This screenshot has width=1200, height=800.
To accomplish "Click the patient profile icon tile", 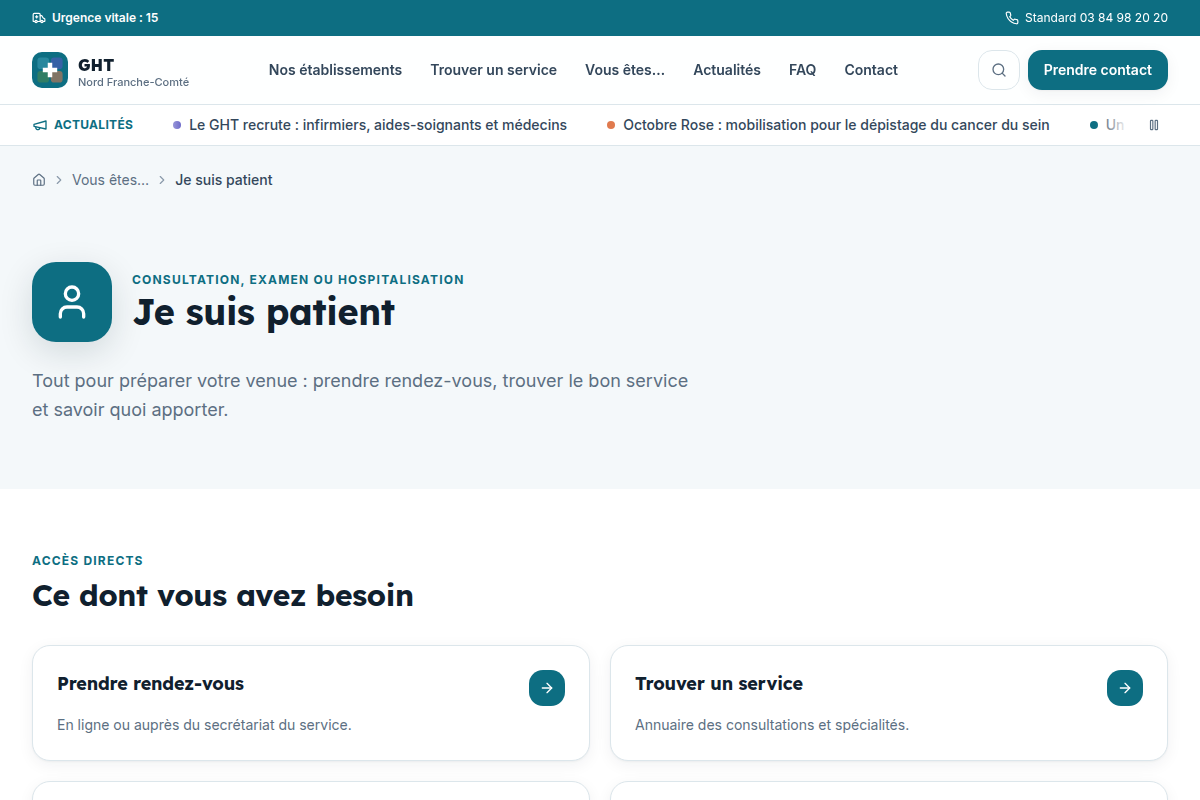I will (72, 302).
